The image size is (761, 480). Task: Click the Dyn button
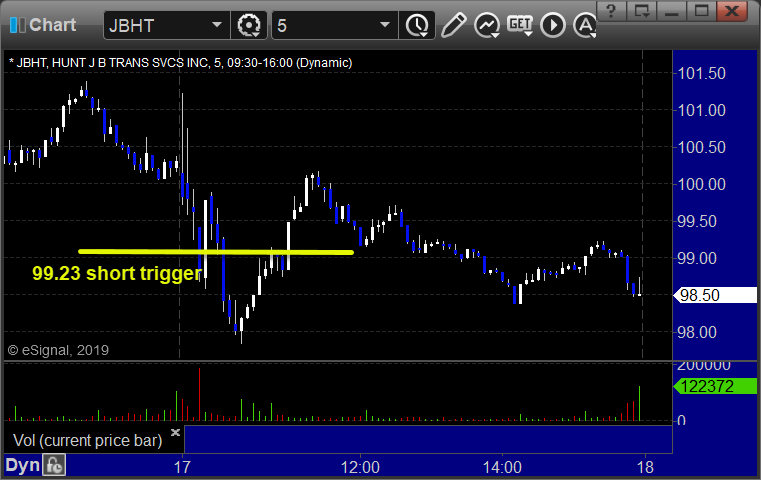click(x=22, y=465)
